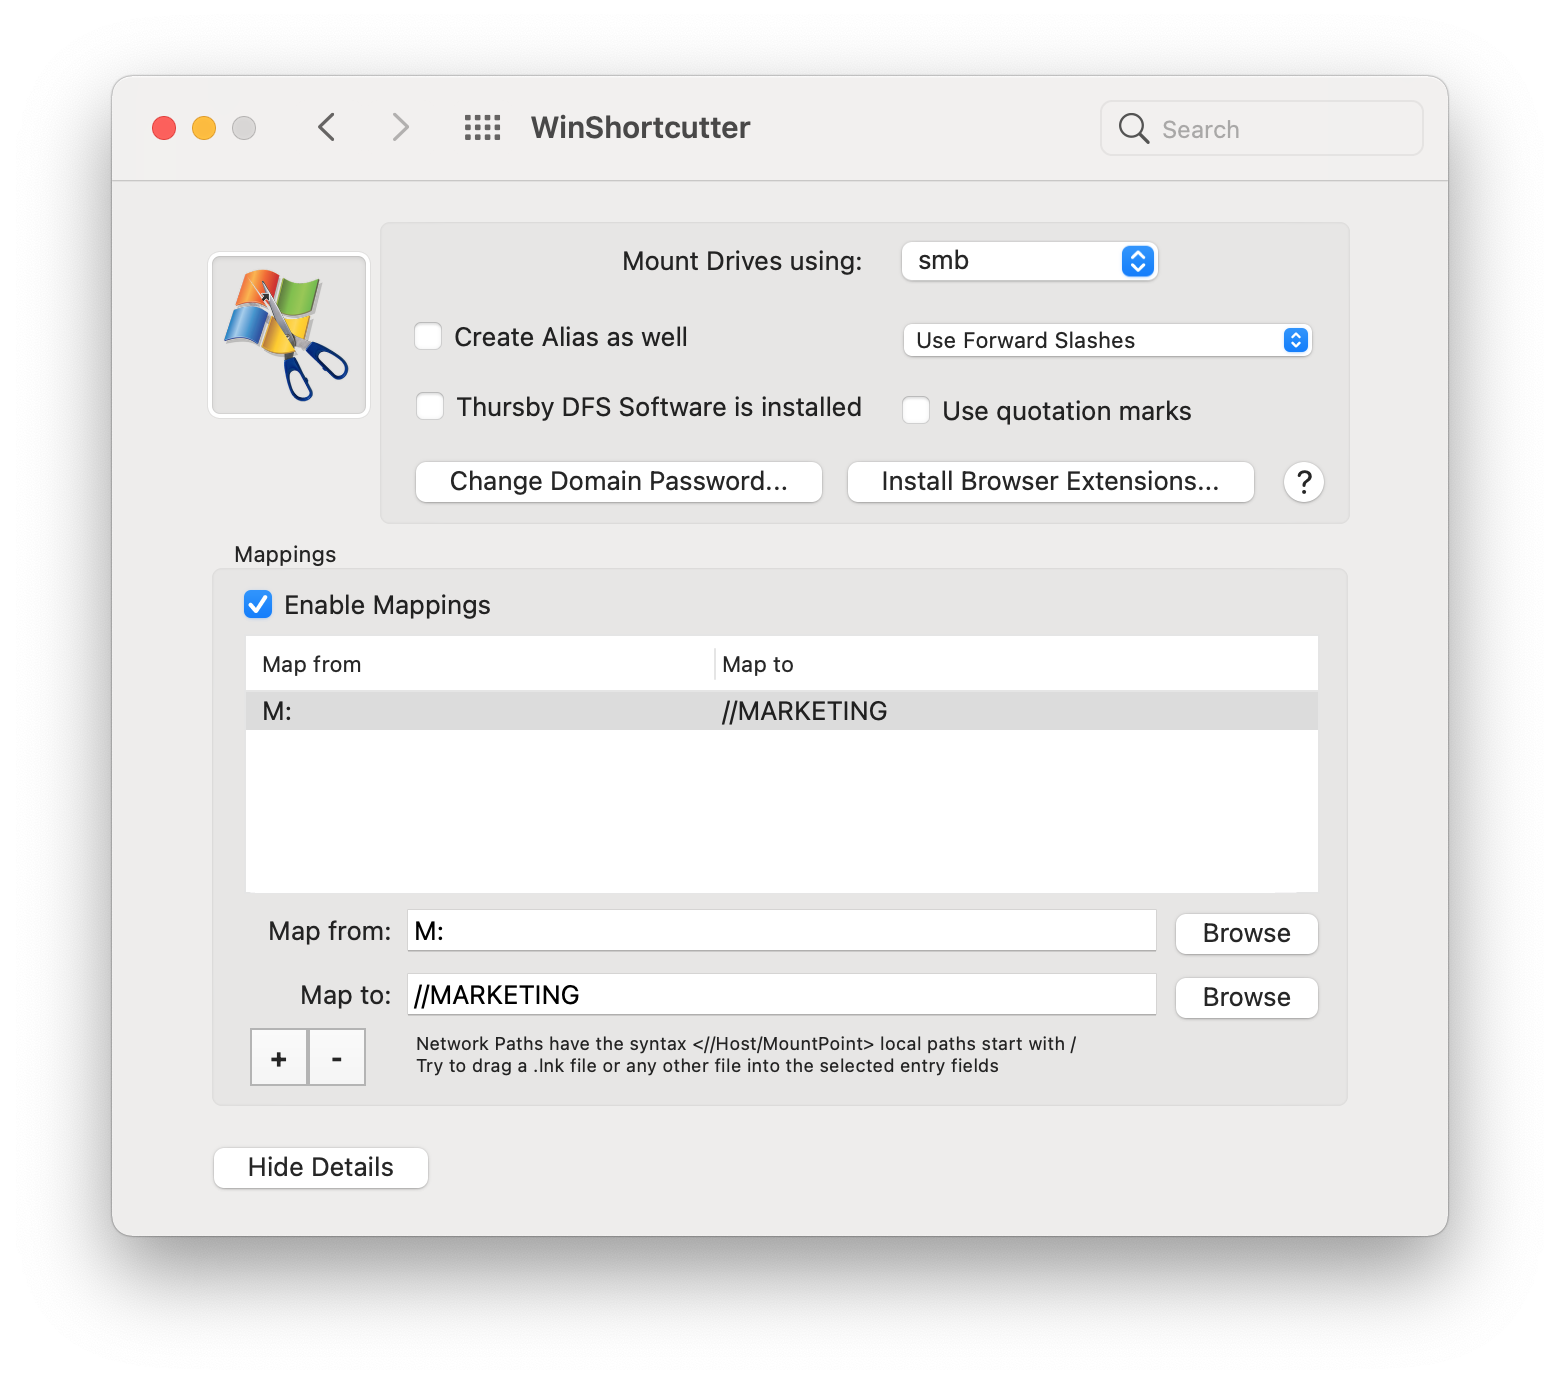The height and width of the screenshot is (1384, 1560).
Task: Click the back navigation arrow
Action: tap(326, 128)
